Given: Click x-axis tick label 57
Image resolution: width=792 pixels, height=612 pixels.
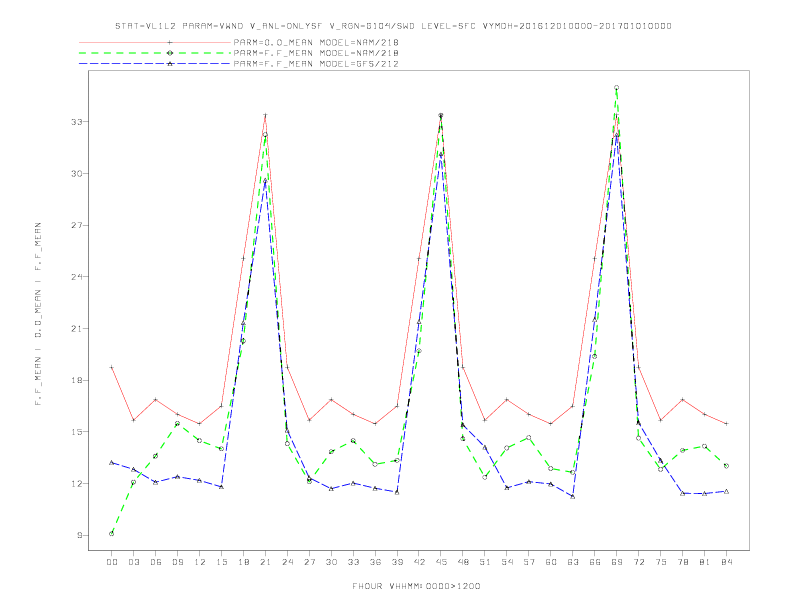Looking at the screenshot, I should (529, 562).
